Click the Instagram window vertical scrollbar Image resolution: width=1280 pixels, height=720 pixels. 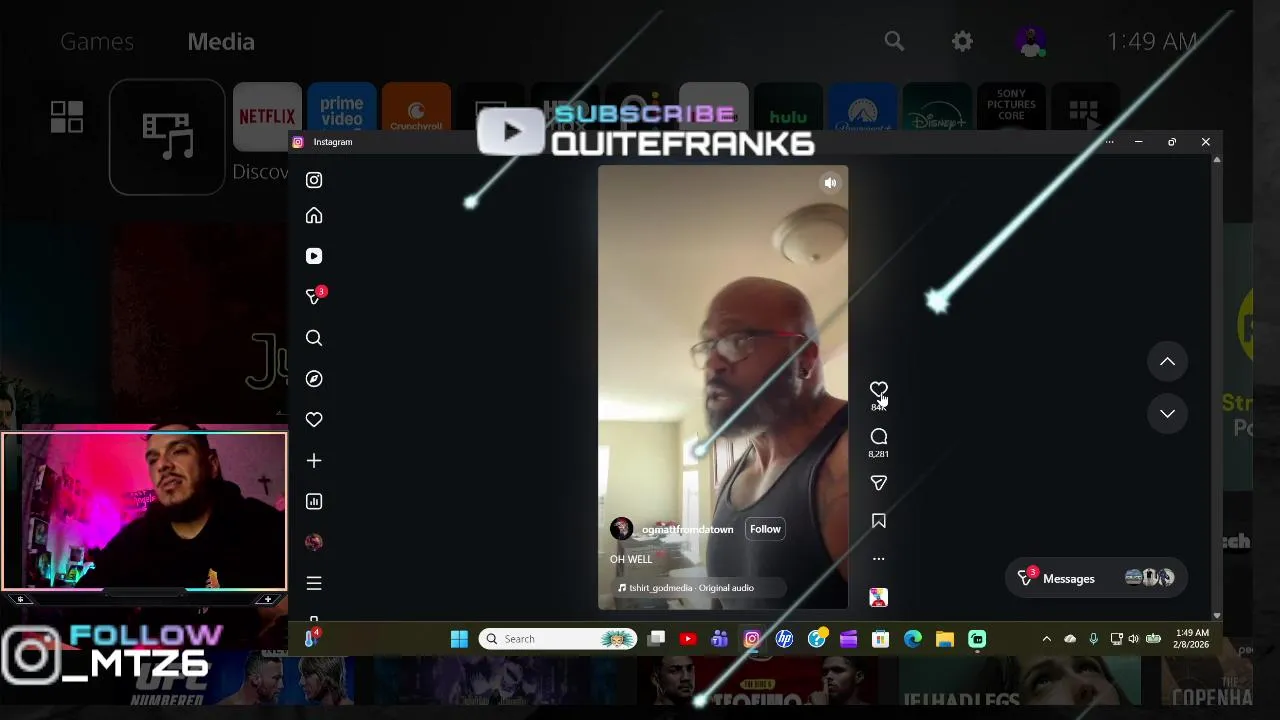[x=1216, y=388]
